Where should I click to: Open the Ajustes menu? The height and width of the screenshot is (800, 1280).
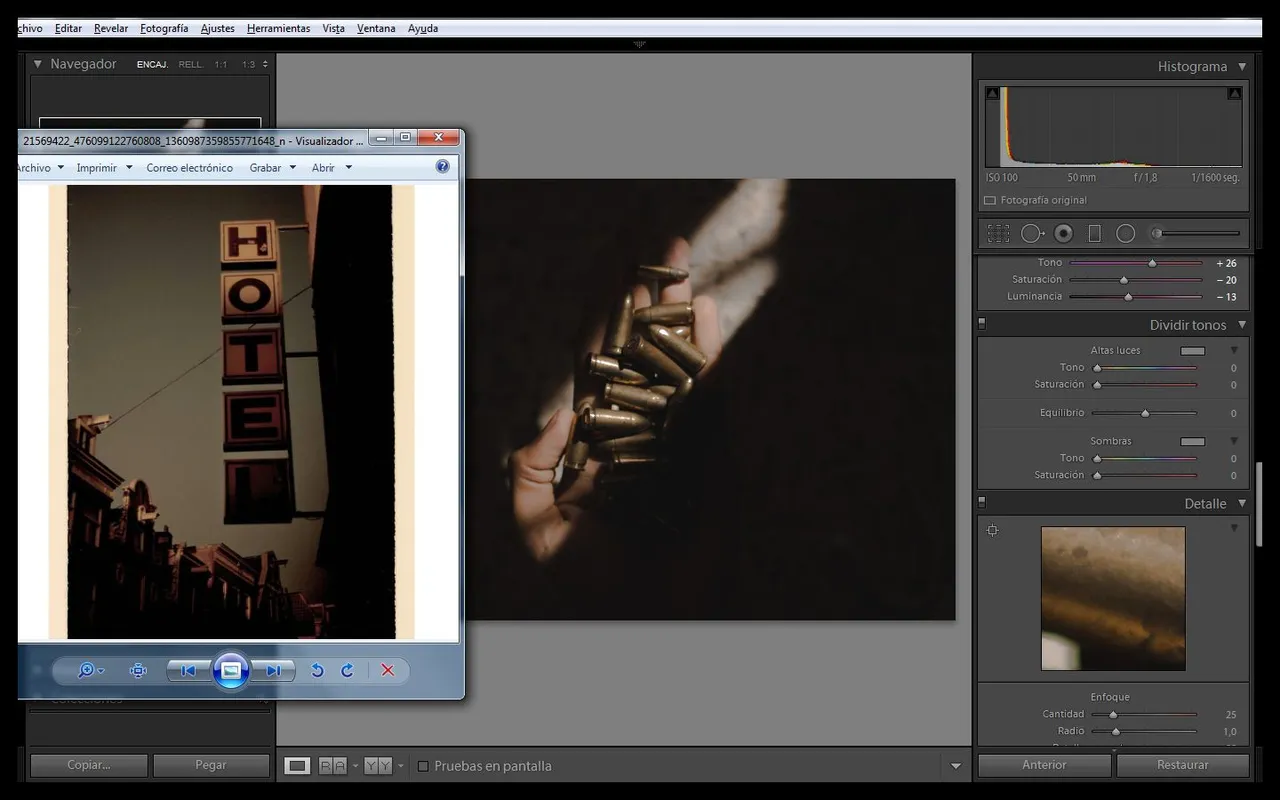(217, 28)
